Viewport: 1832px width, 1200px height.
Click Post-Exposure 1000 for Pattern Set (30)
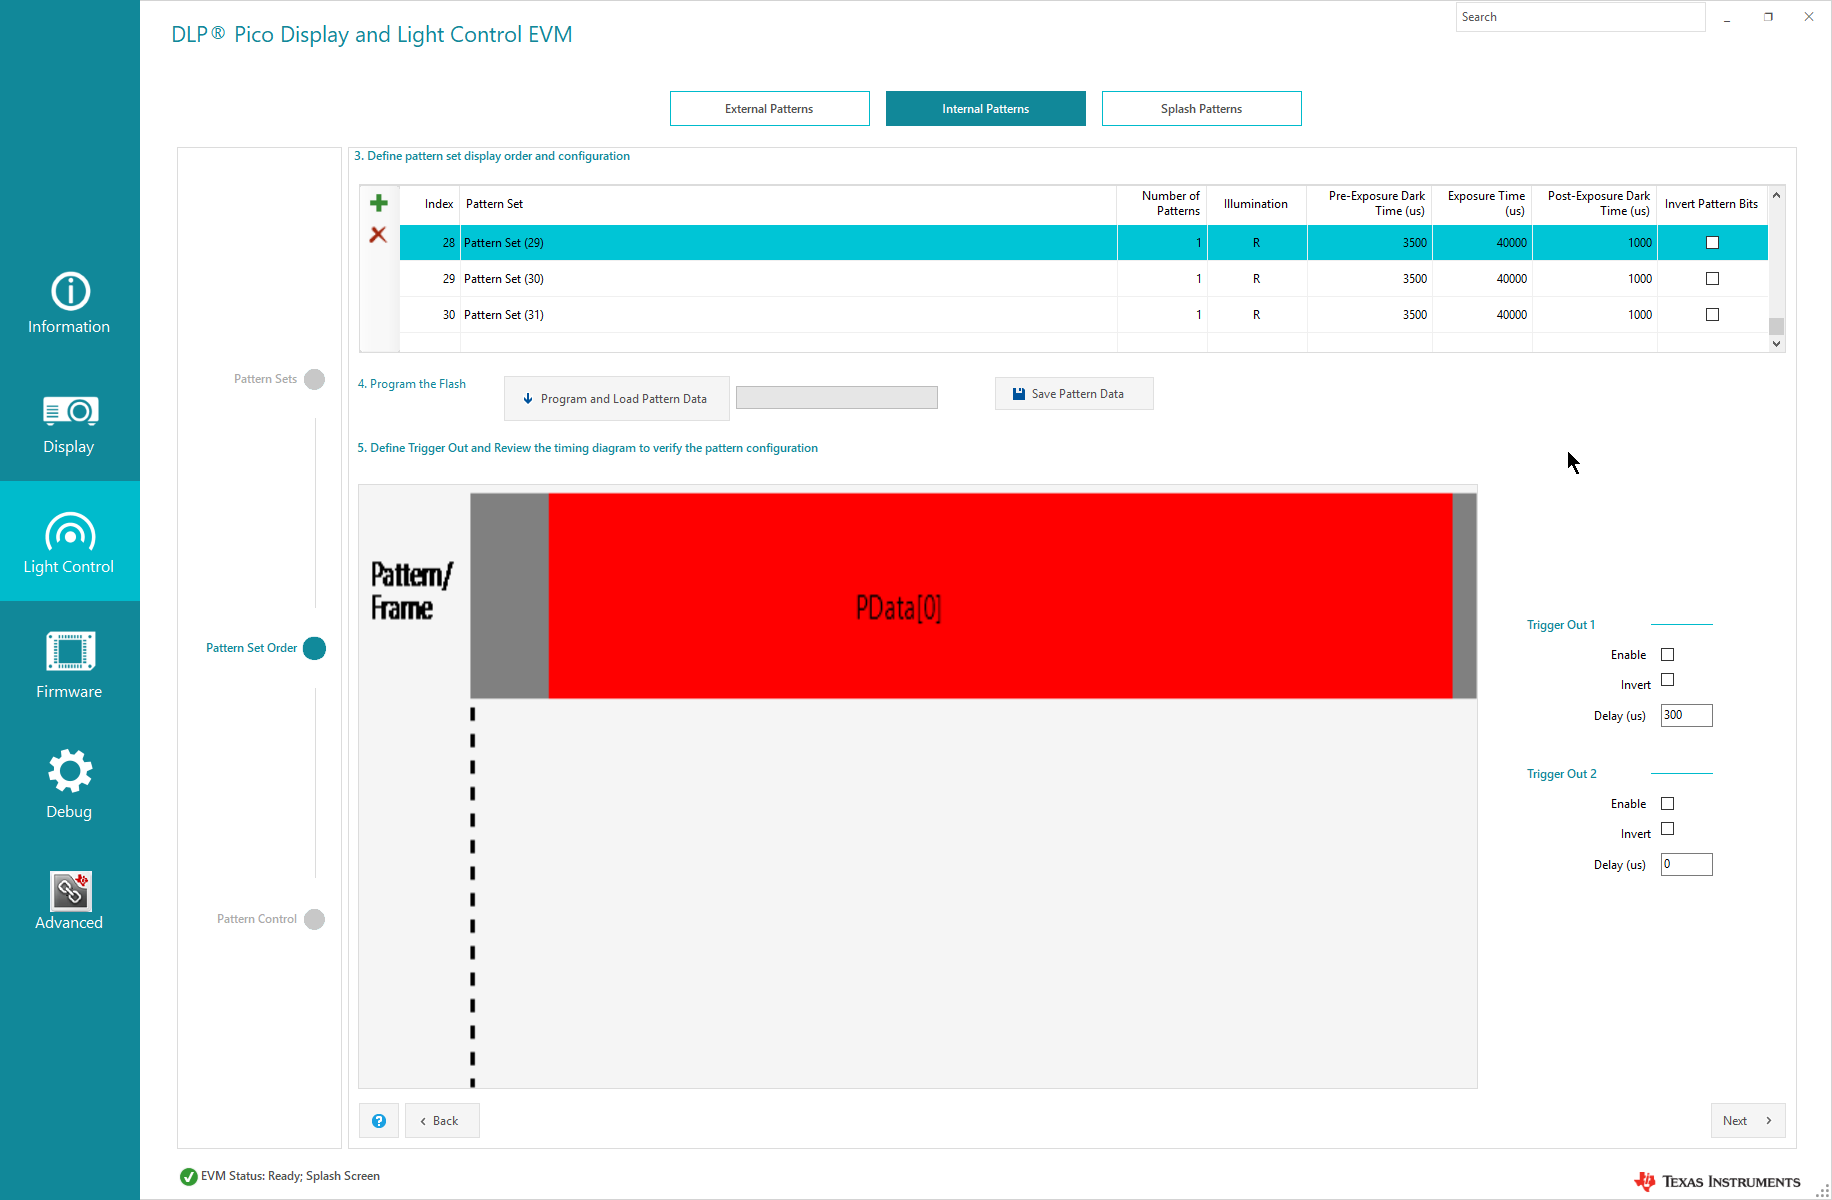pos(1595,279)
